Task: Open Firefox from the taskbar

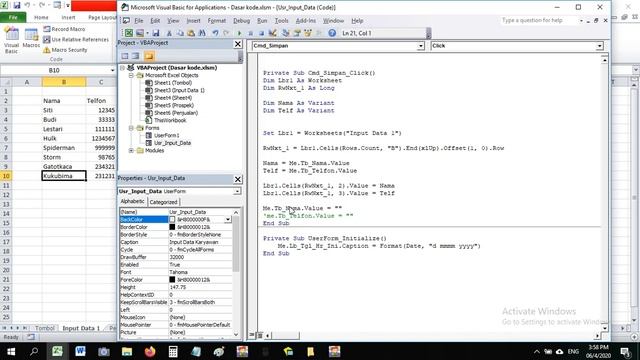Action: (150, 351)
